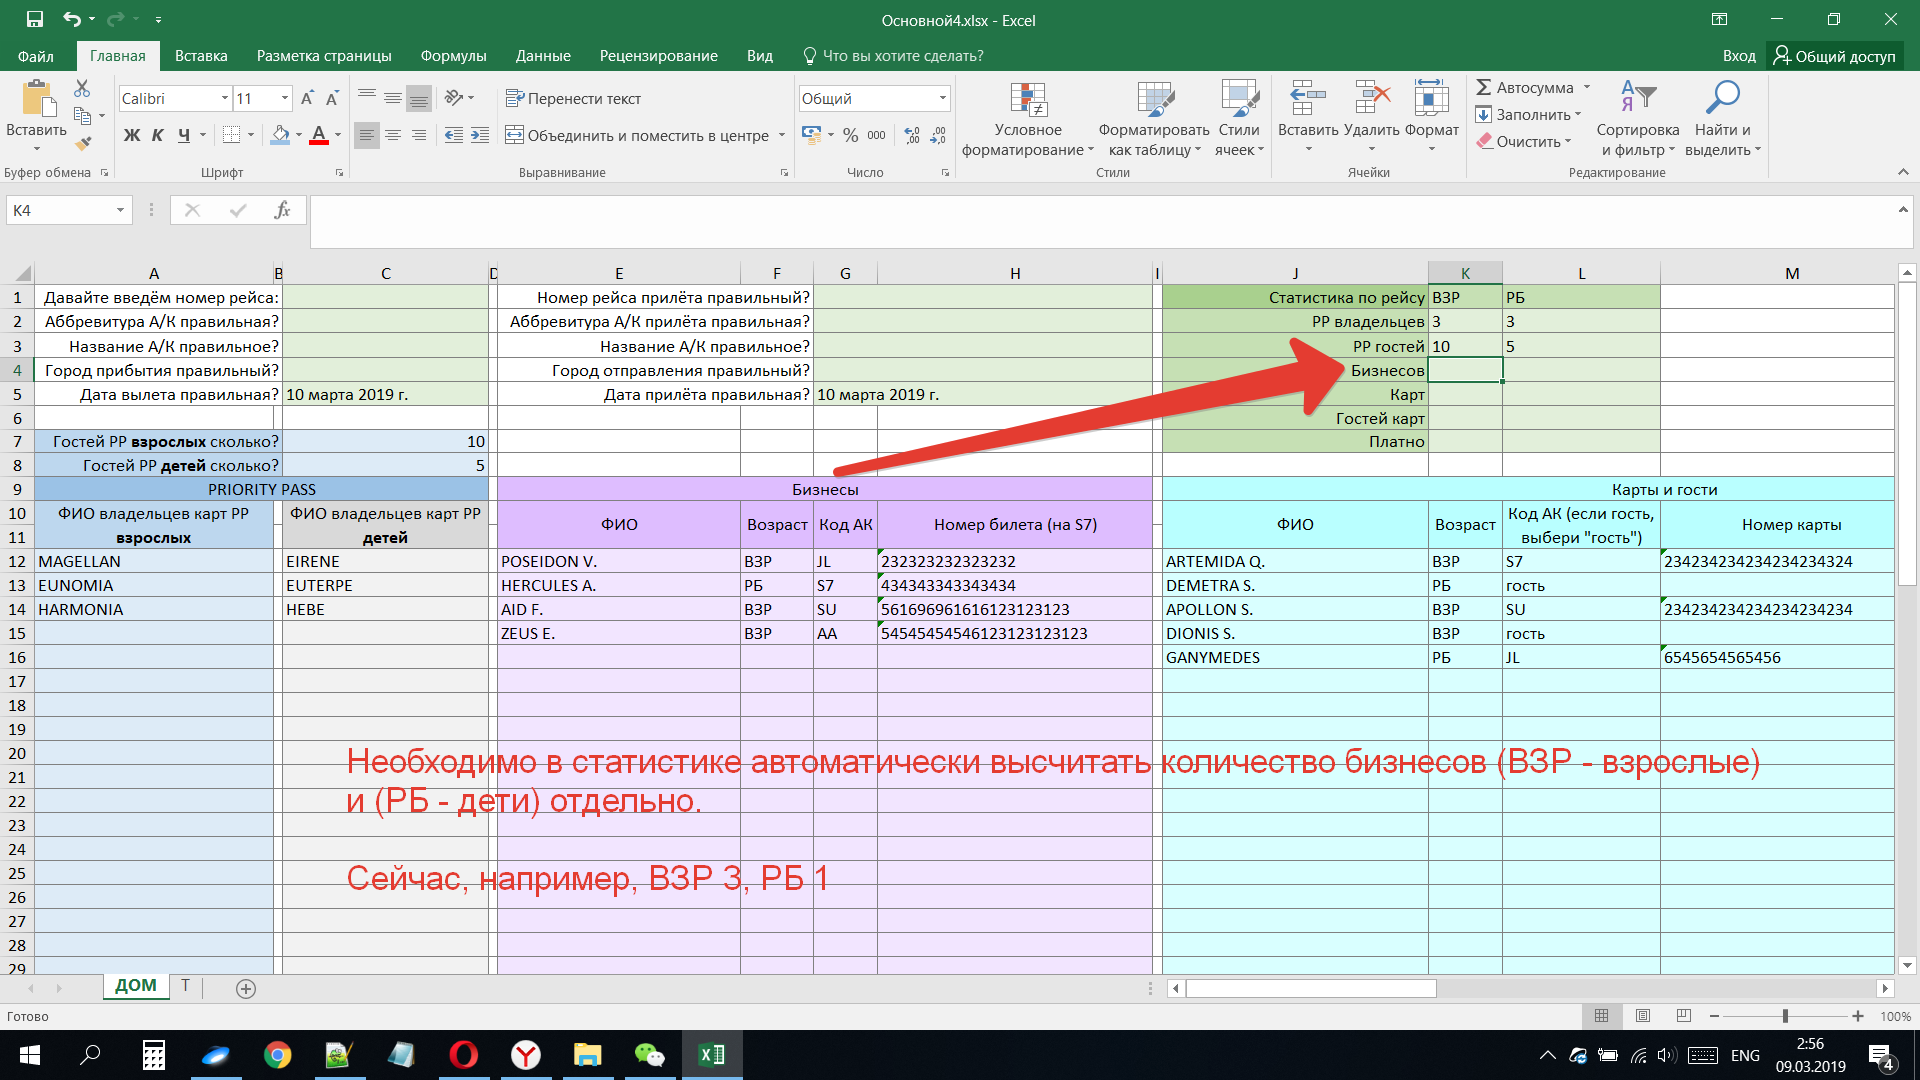Align text left
1920x1080 pixels.
coord(367,135)
